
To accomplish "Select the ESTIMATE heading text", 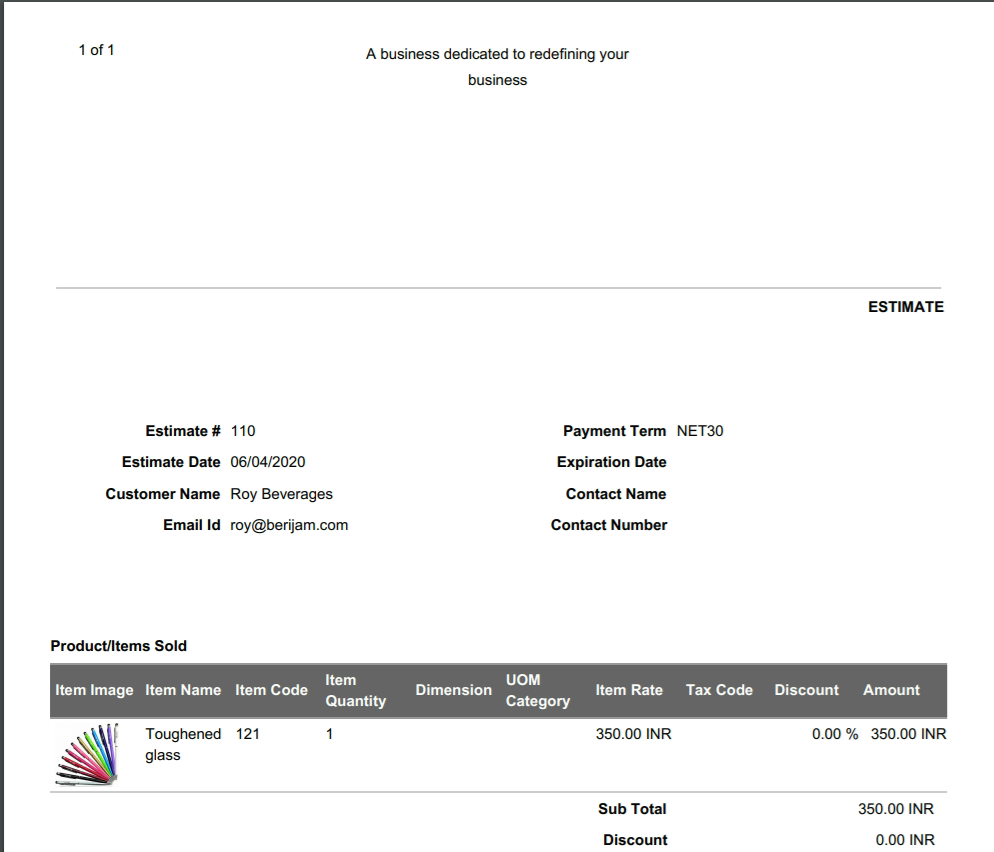I will coord(906,307).
